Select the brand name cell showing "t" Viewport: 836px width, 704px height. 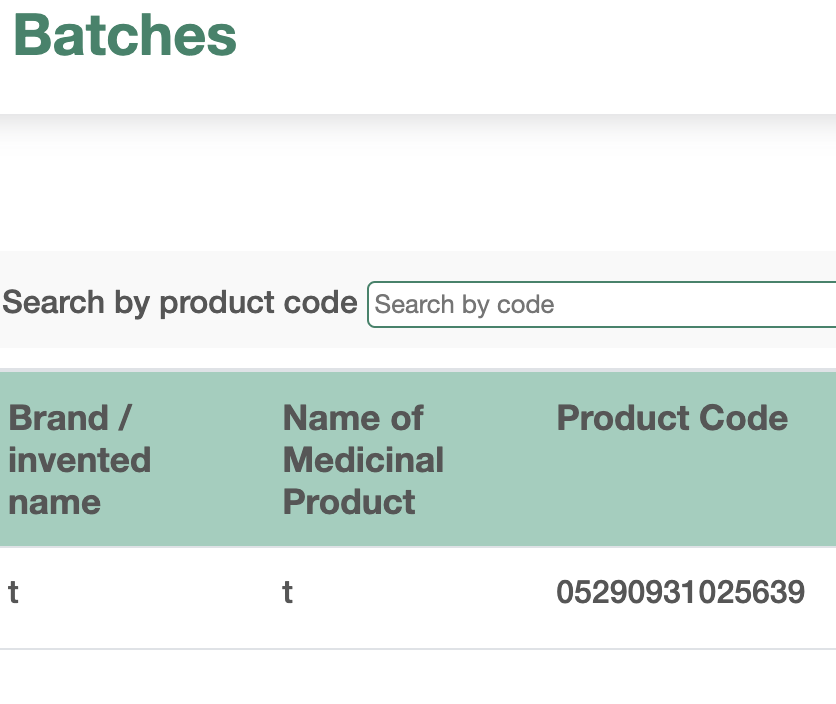(14, 592)
